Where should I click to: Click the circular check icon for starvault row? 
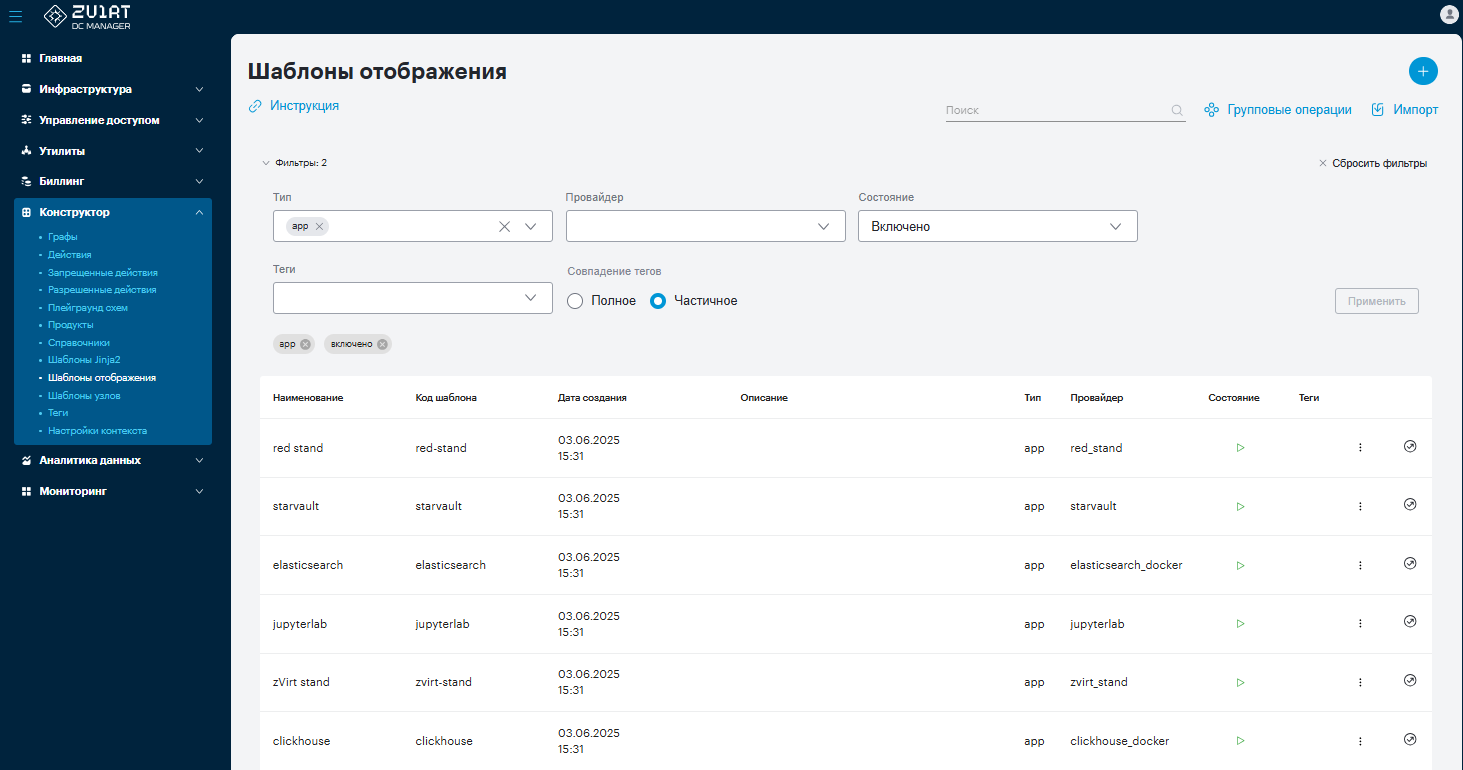[x=1410, y=505]
